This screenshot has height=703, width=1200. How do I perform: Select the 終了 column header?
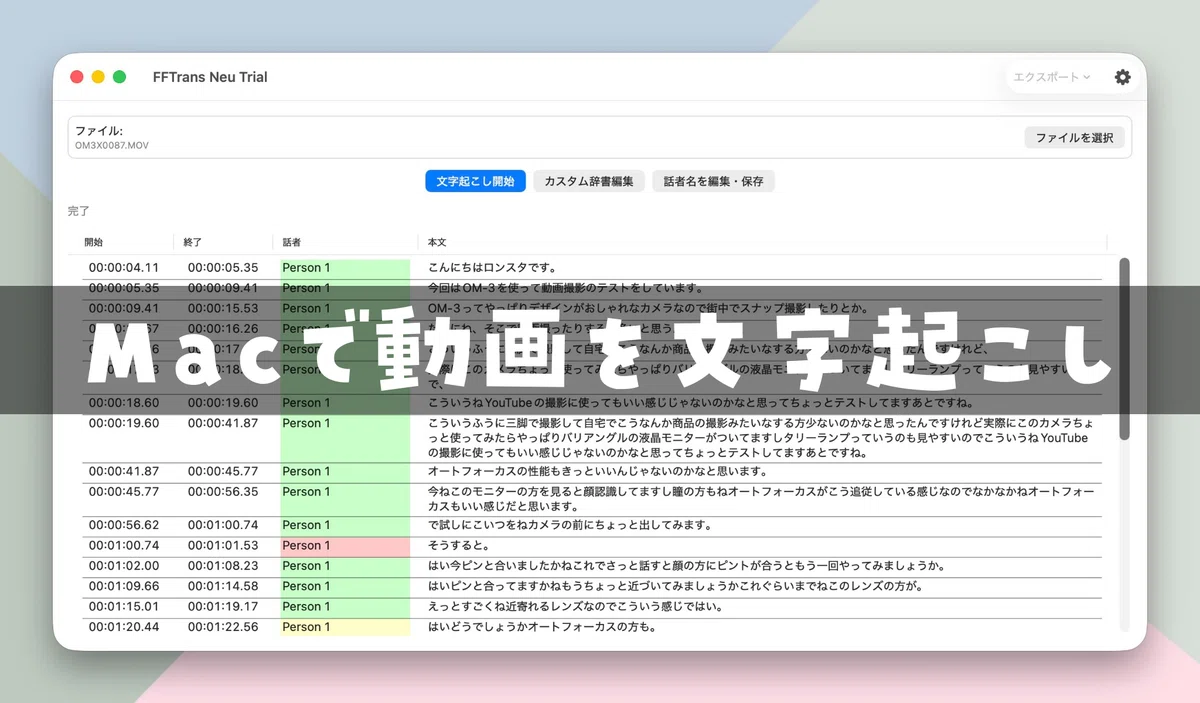point(193,242)
